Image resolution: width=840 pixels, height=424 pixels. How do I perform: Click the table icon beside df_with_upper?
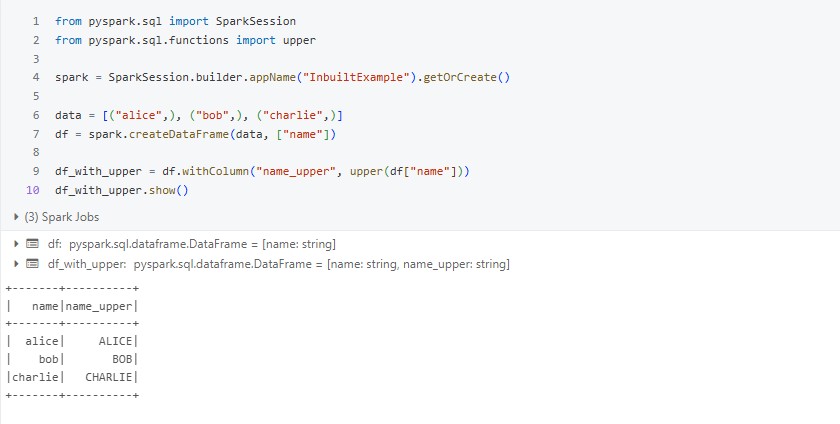coord(33,264)
